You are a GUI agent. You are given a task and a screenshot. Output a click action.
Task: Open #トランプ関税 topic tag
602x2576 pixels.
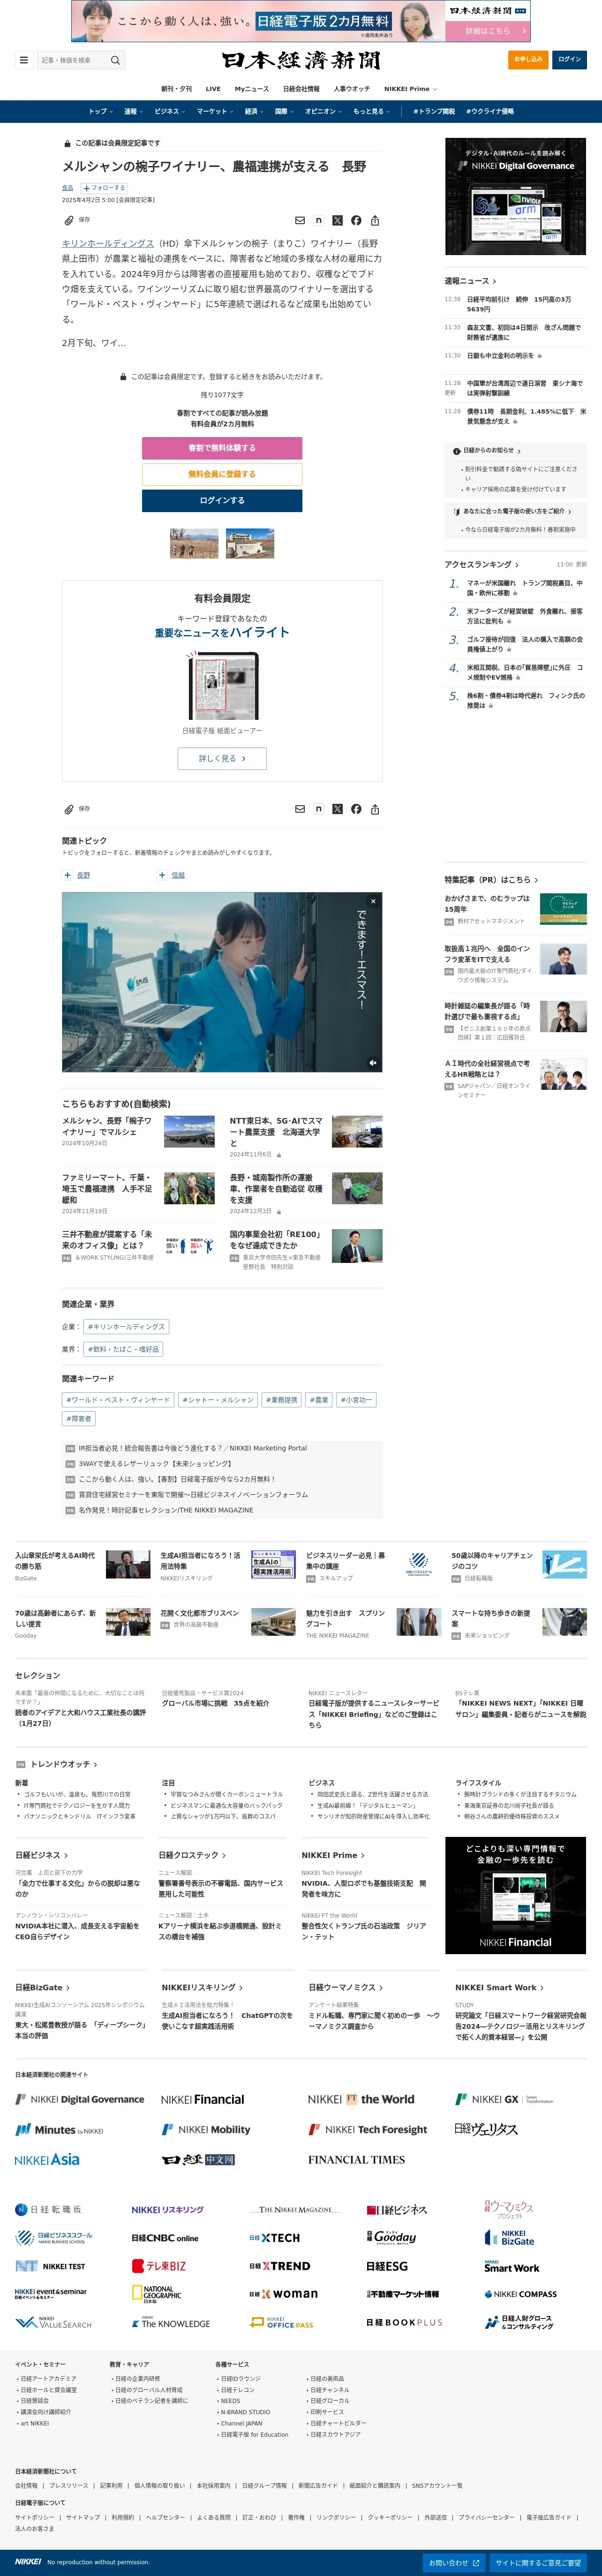434,111
